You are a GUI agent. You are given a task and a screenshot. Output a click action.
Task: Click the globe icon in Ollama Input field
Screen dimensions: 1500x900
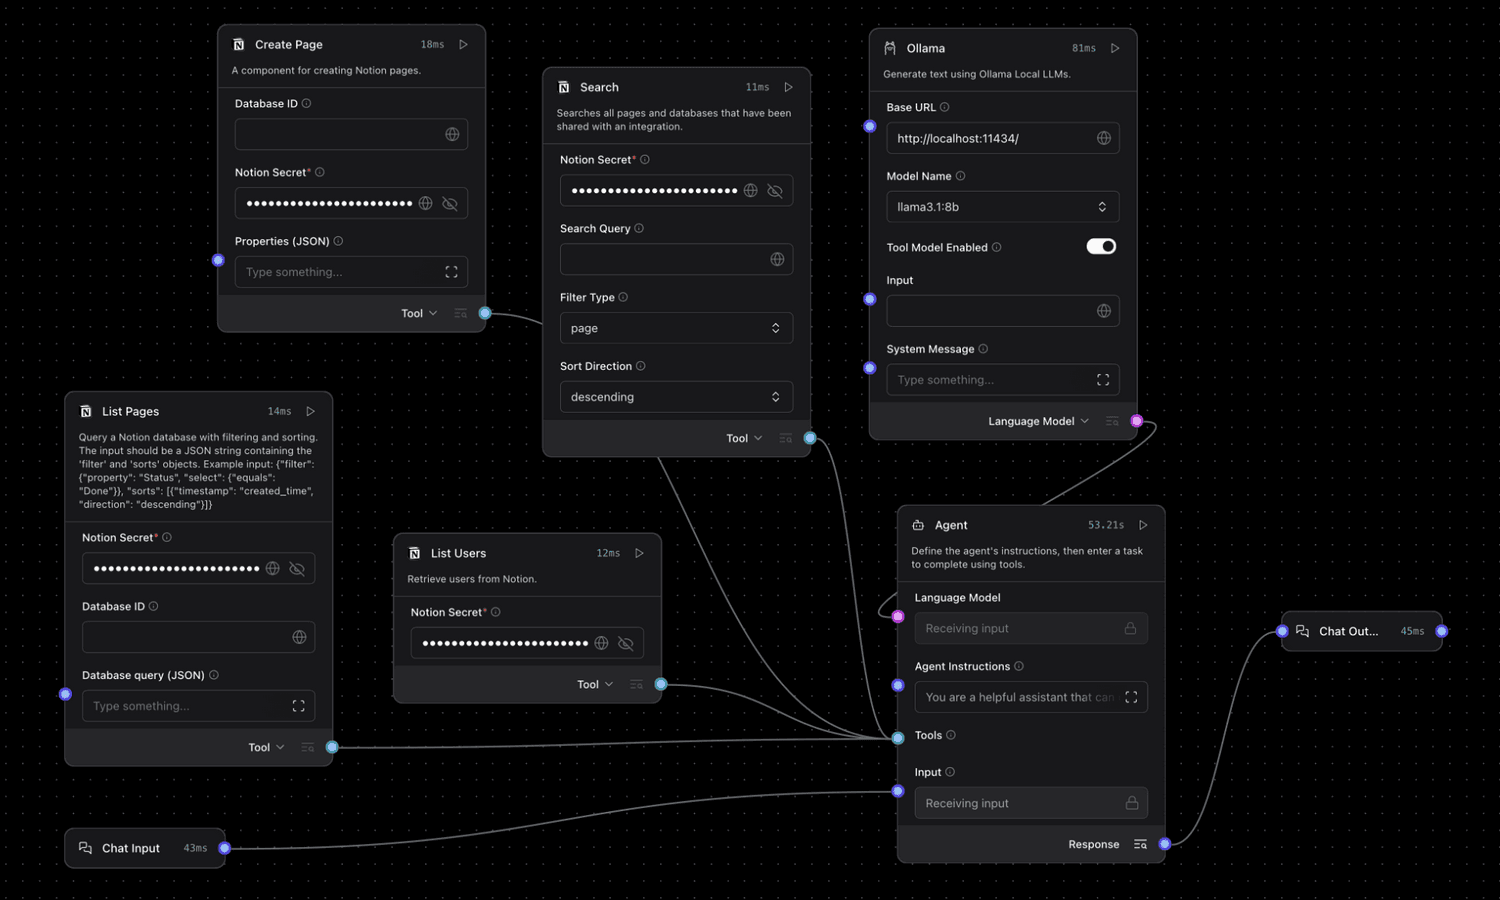1104,311
